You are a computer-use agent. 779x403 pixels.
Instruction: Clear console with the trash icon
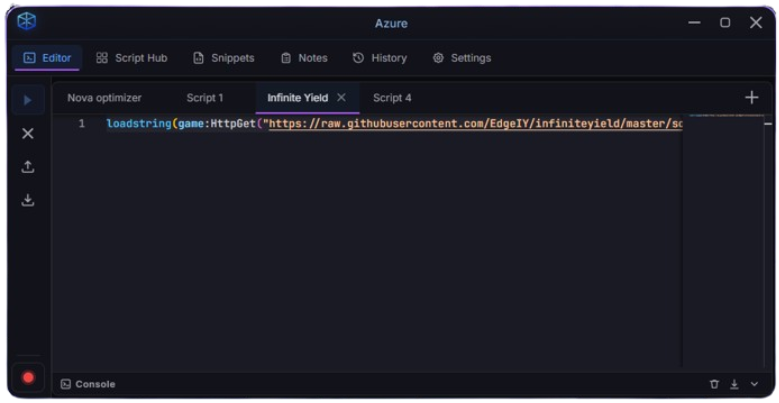[714, 384]
